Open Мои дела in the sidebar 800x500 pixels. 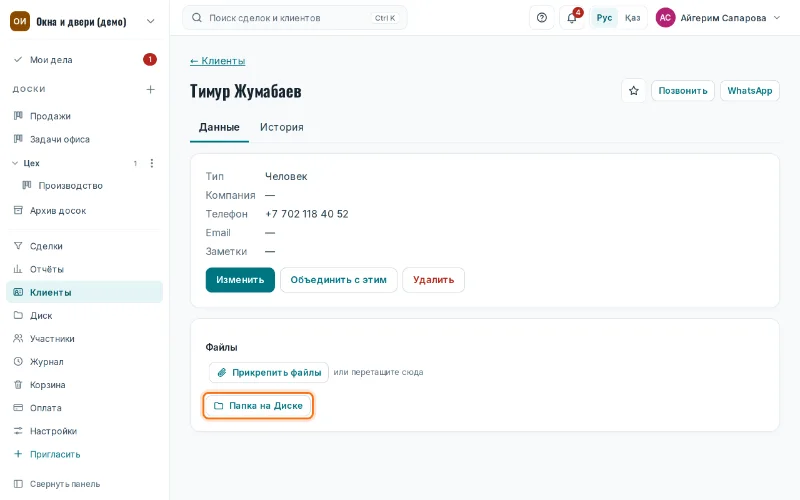85,60
